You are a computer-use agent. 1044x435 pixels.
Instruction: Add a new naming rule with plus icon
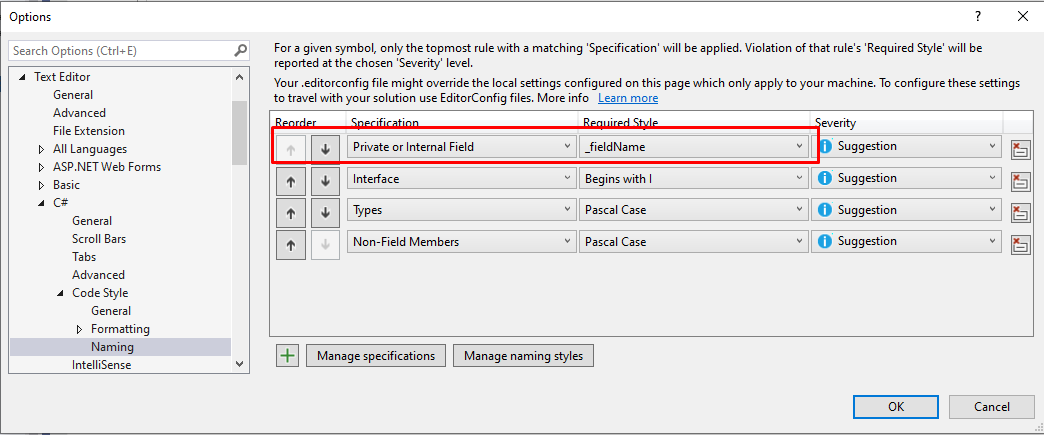point(288,355)
